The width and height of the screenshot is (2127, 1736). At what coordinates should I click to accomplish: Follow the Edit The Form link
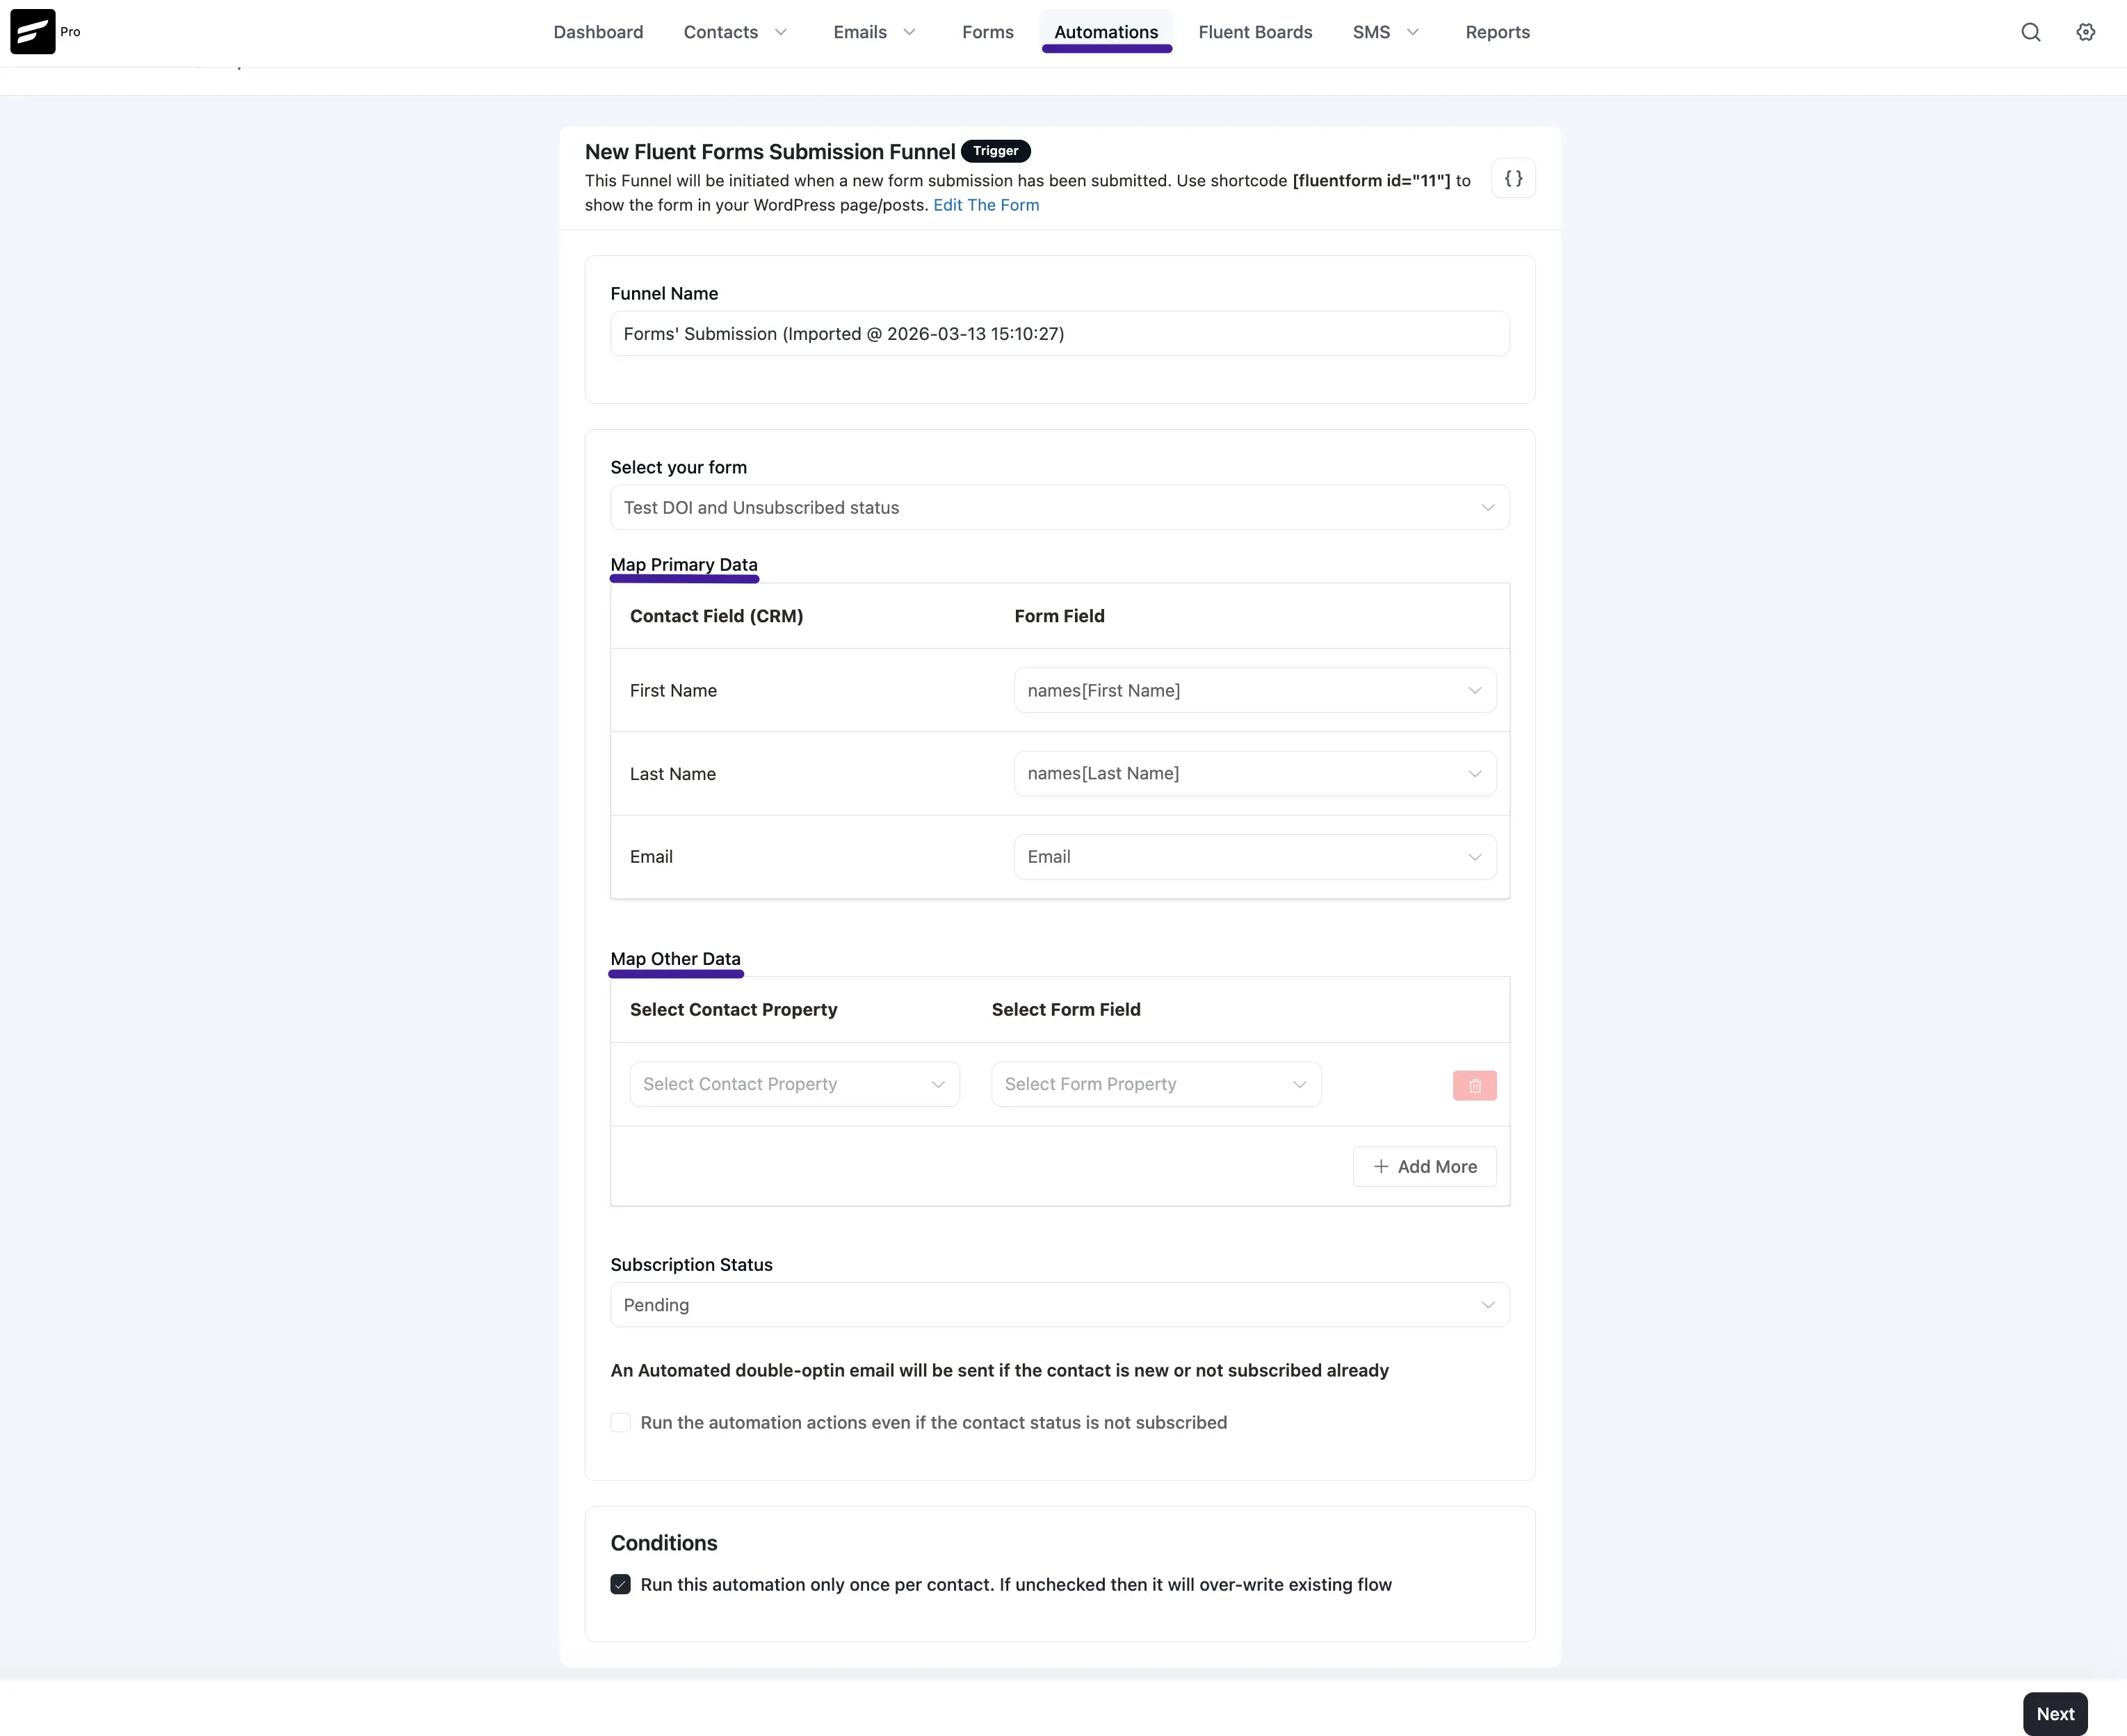point(986,205)
